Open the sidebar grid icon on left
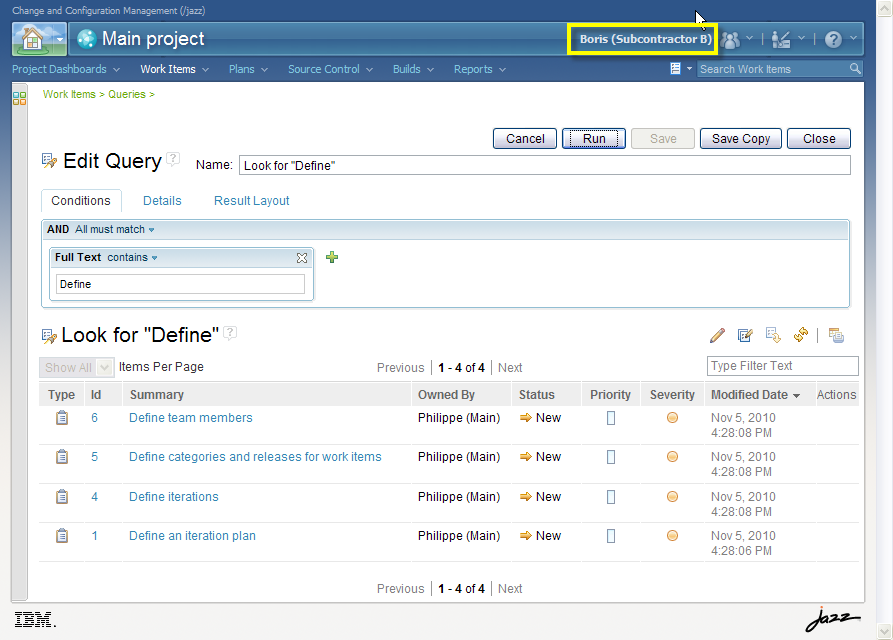Viewport: 893px width, 640px height. 19,97
